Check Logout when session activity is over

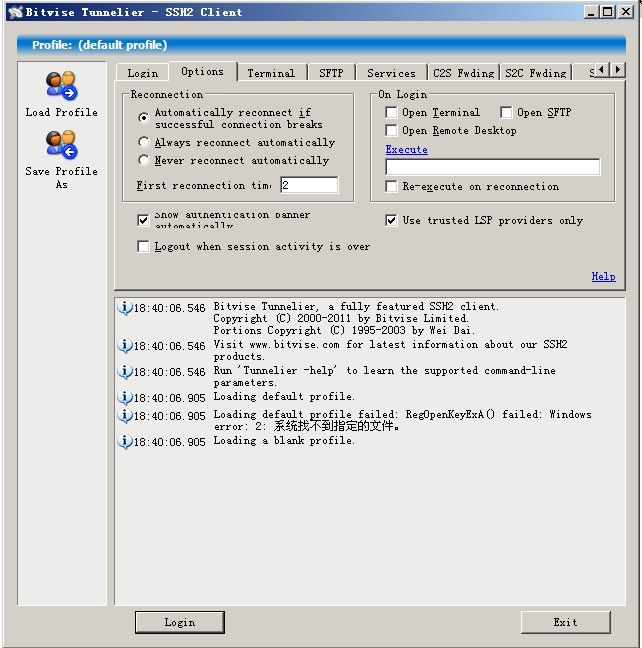click(143, 246)
